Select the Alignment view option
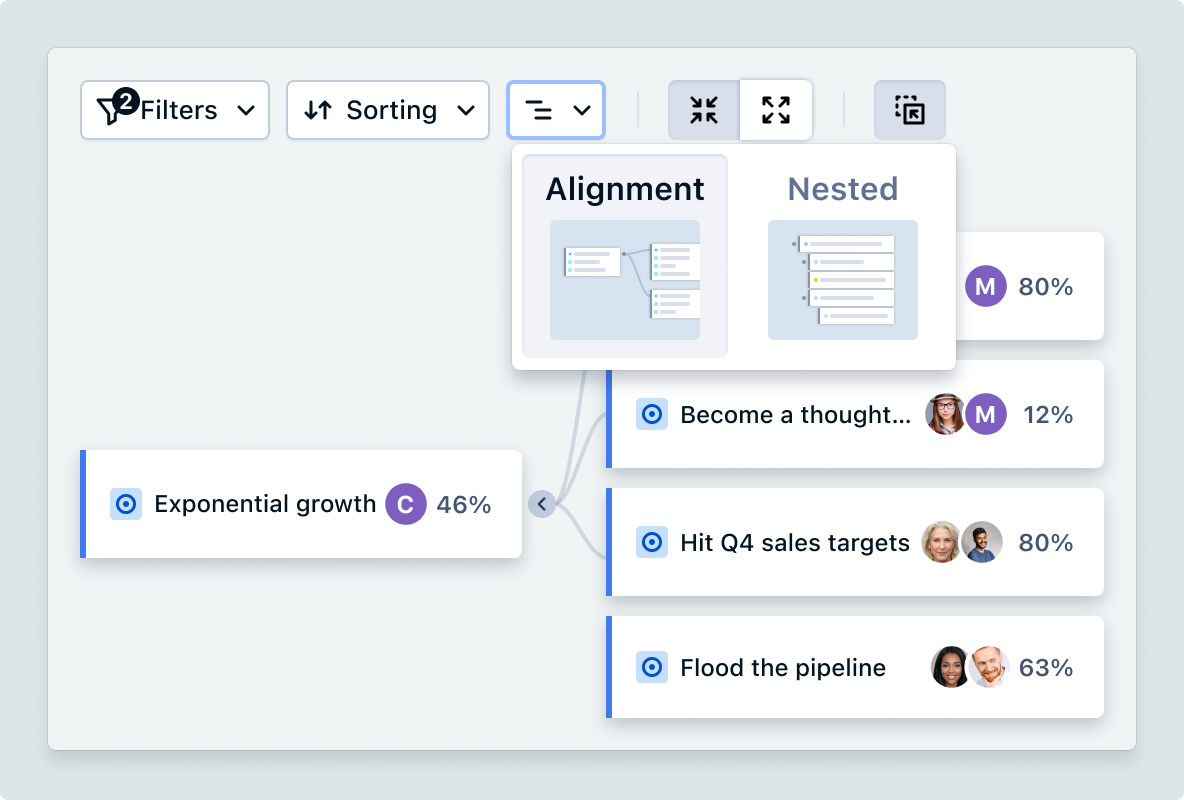Screen dimensions: 1184x800 625,189
